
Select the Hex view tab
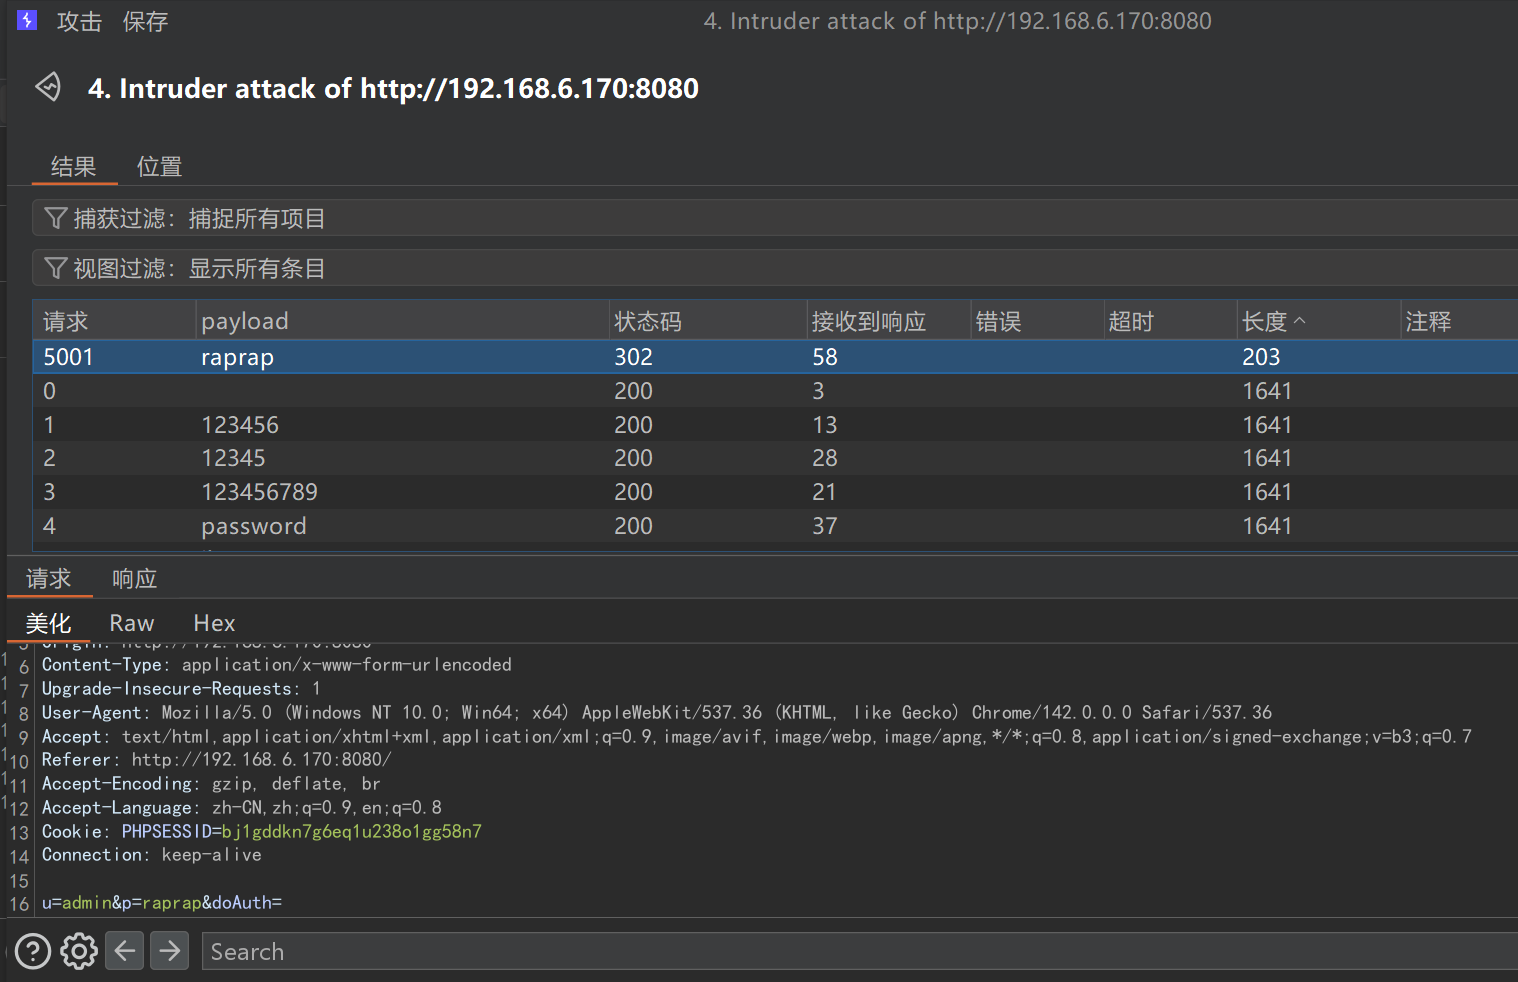(214, 623)
